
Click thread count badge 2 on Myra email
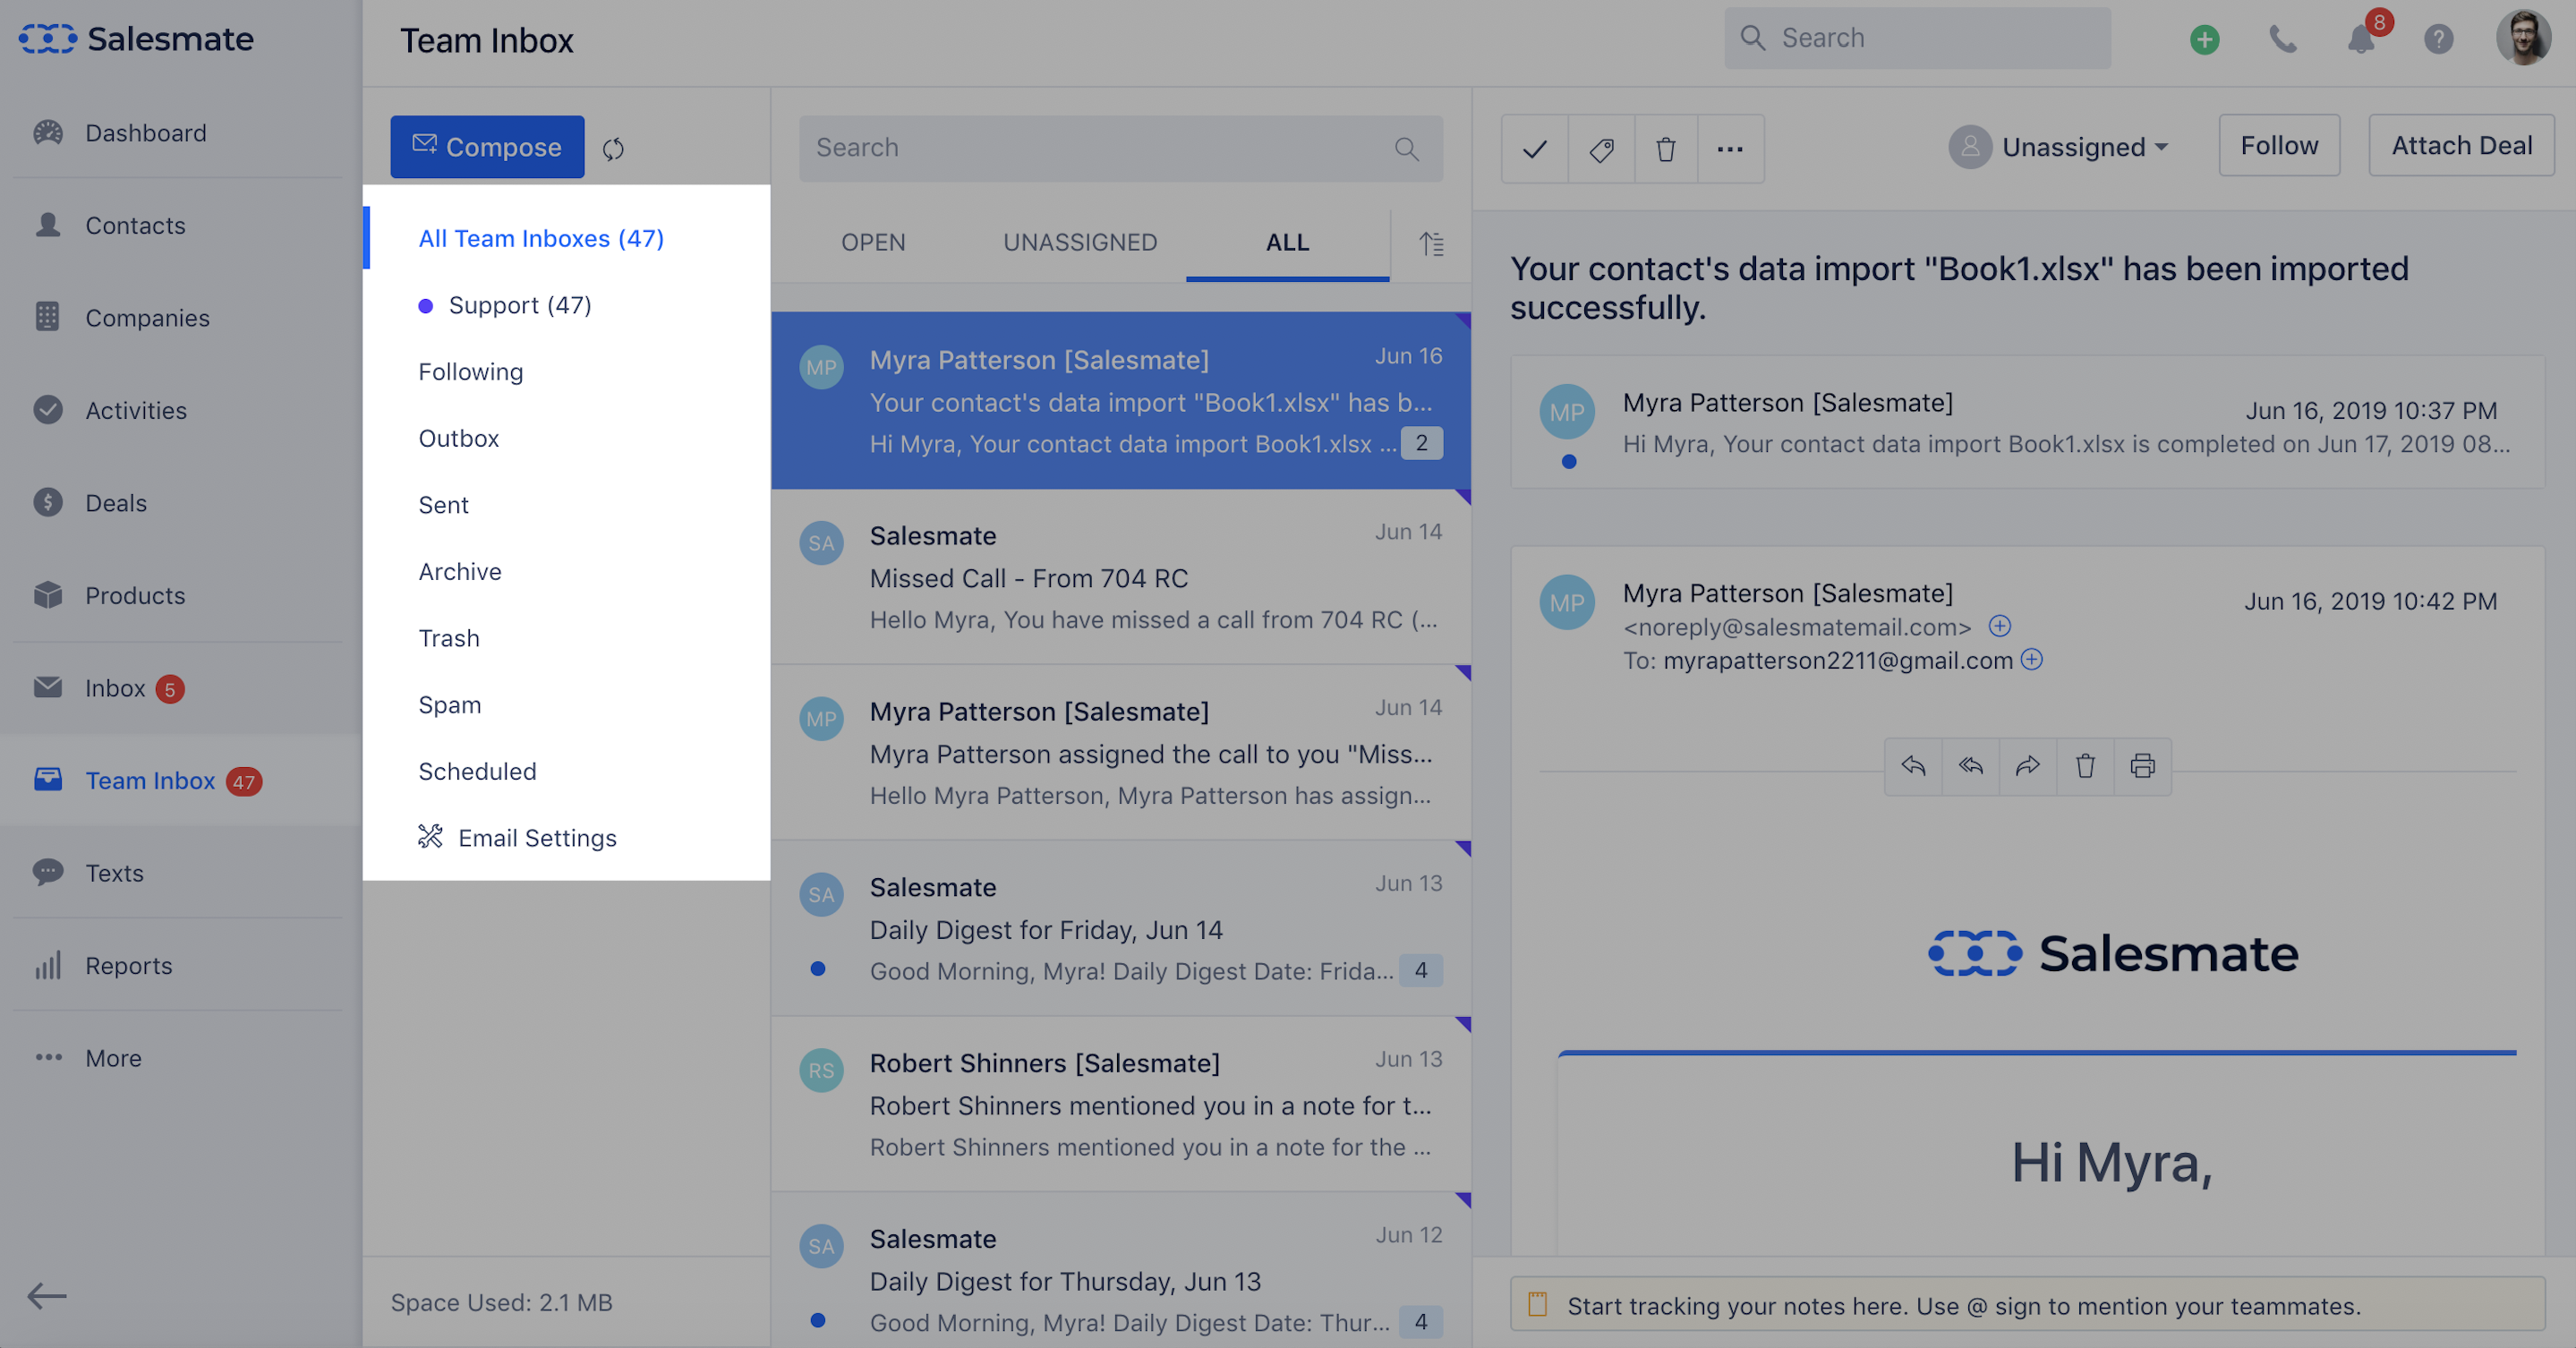click(1421, 443)
